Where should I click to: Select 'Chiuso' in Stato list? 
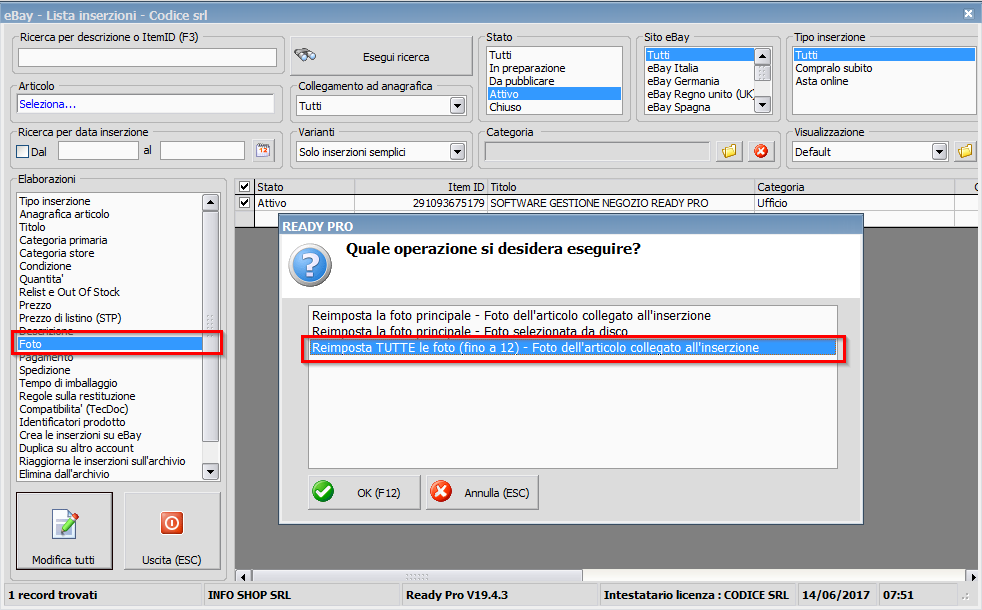[x=554, y=107]
